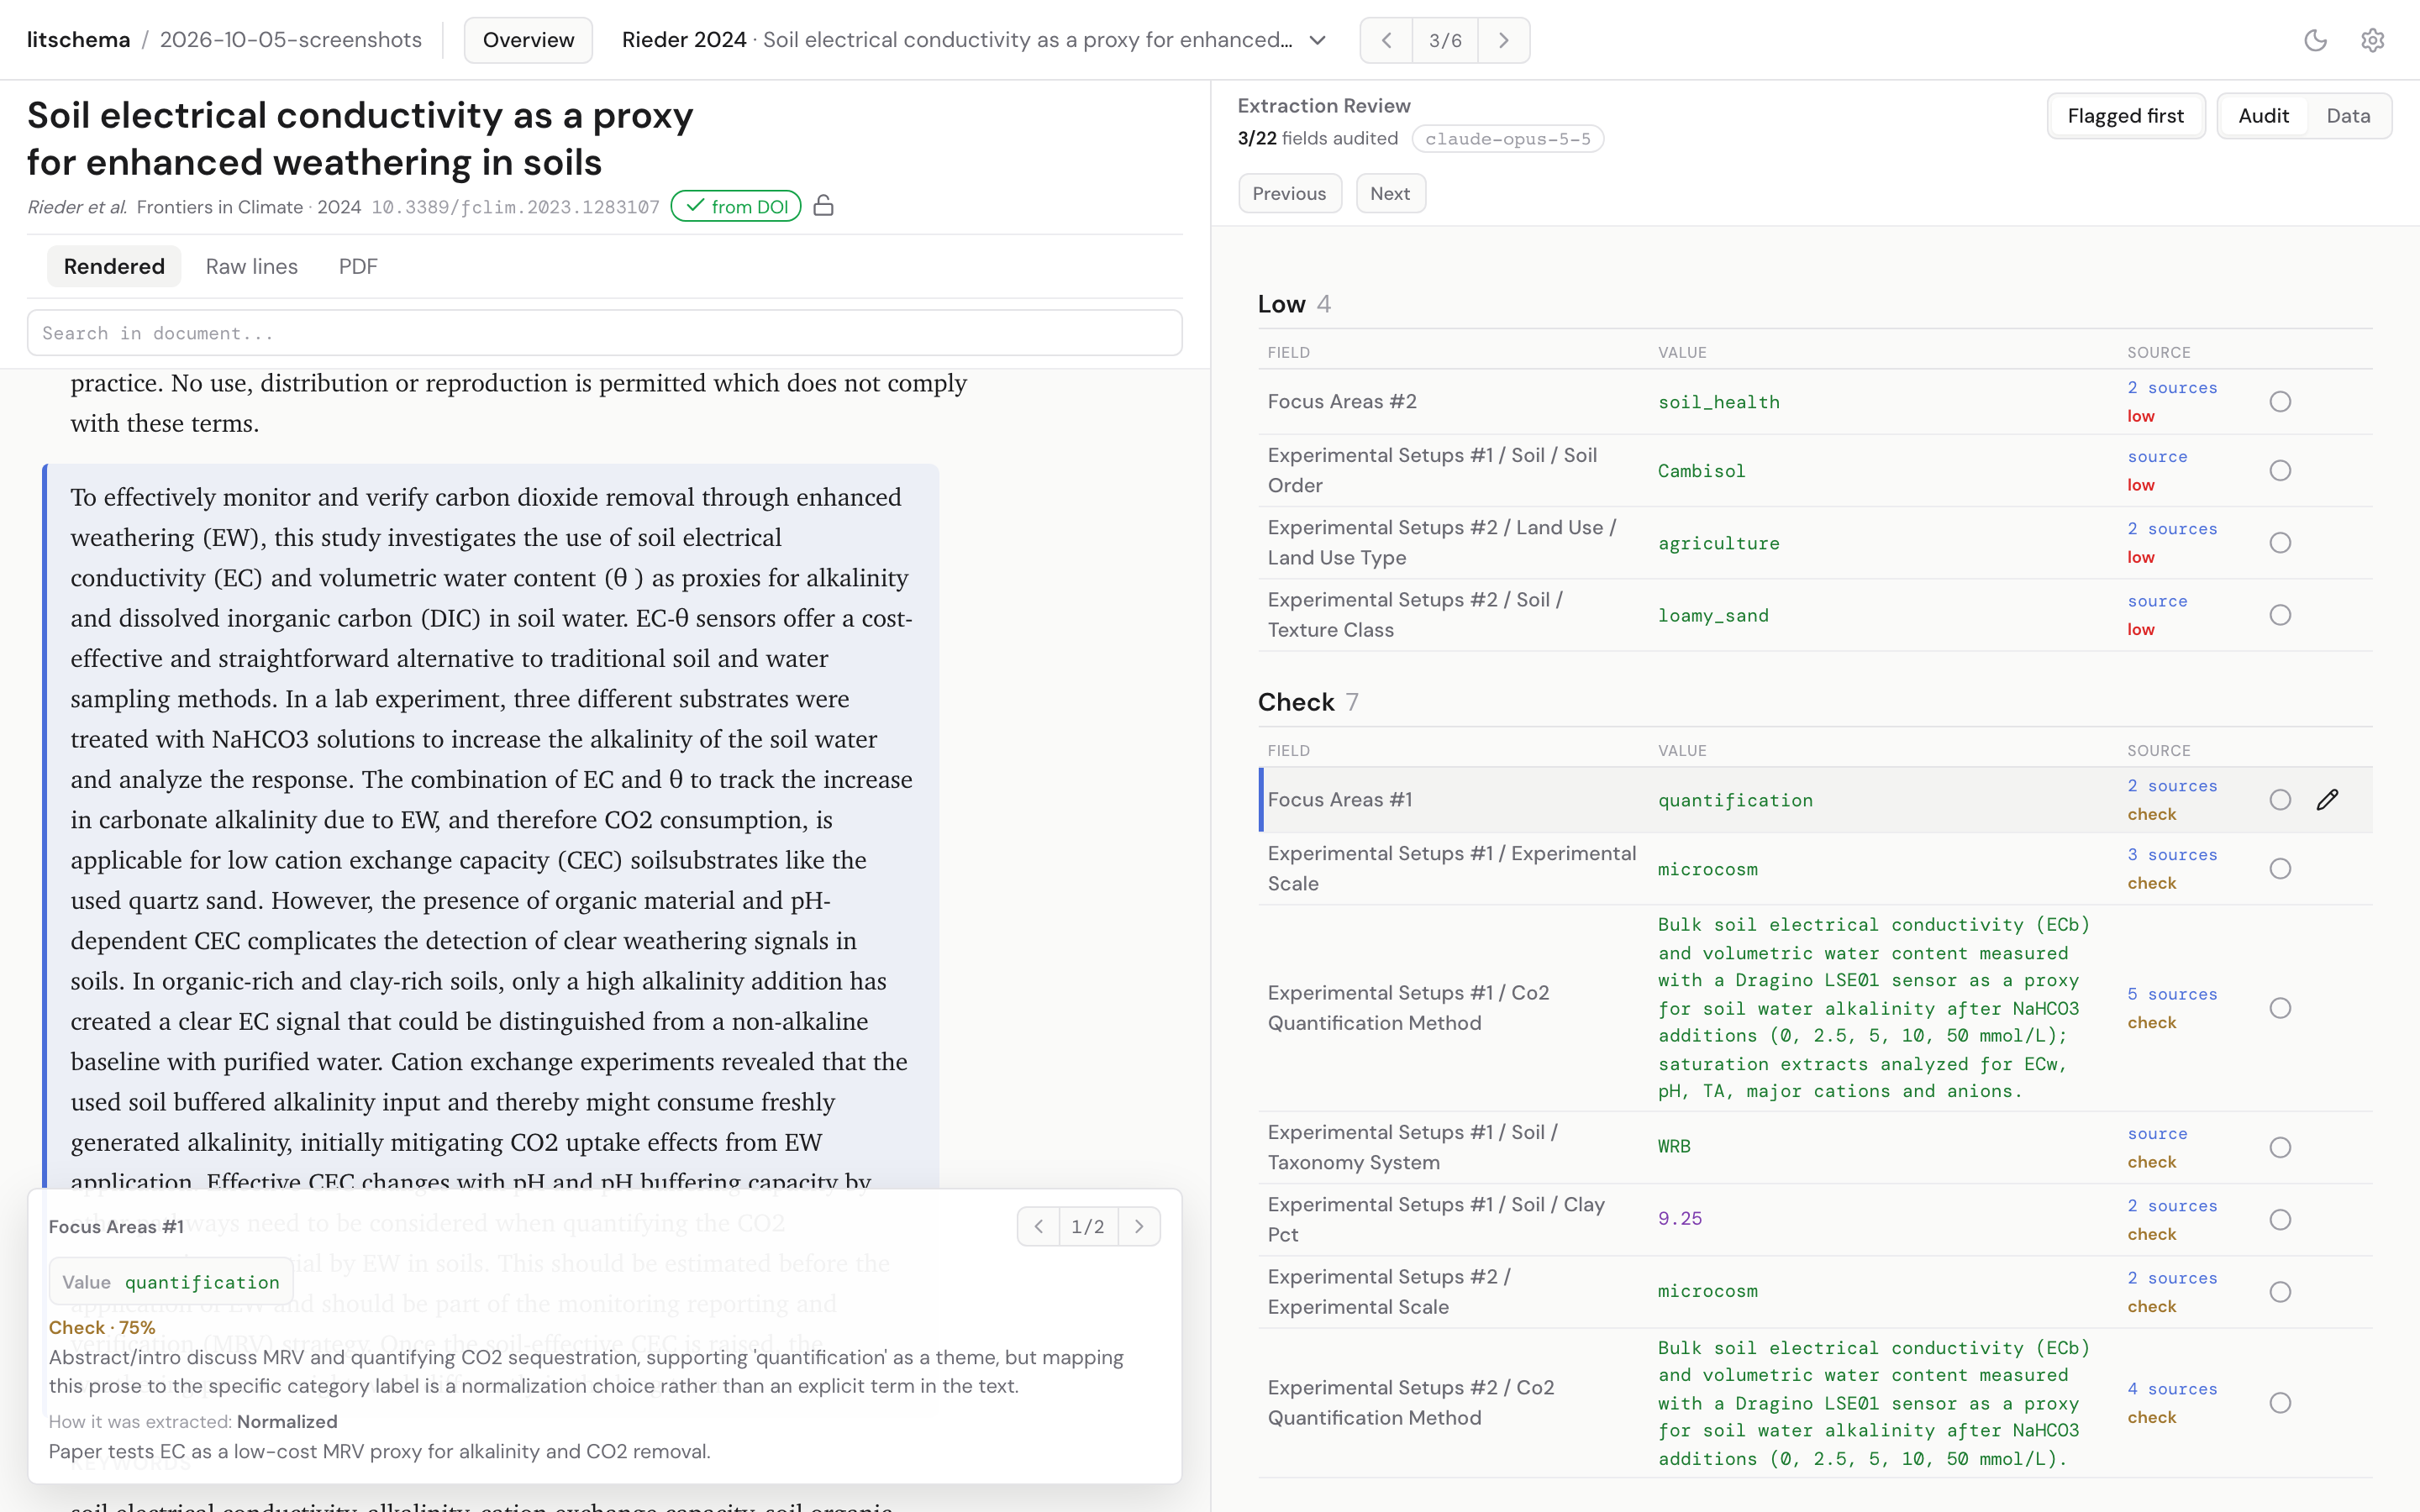Mark Setups #1 Co2 Quantification Method audited
Image resolution: width=2420 pixels, height=1512 pixels.
(x=2280, y=1007)
